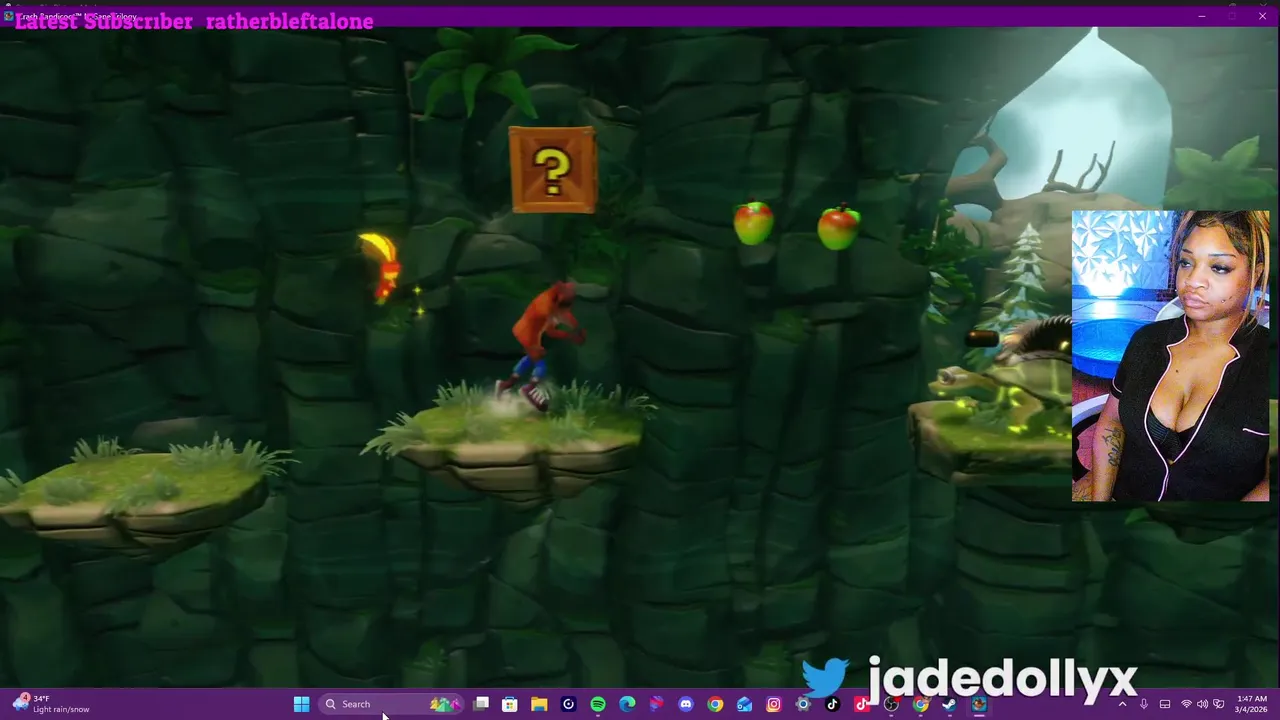Viewport: 1280px width, 720px height.
Task: Open the weather widget showing 34°F
Action: click(x=52, y=704)
